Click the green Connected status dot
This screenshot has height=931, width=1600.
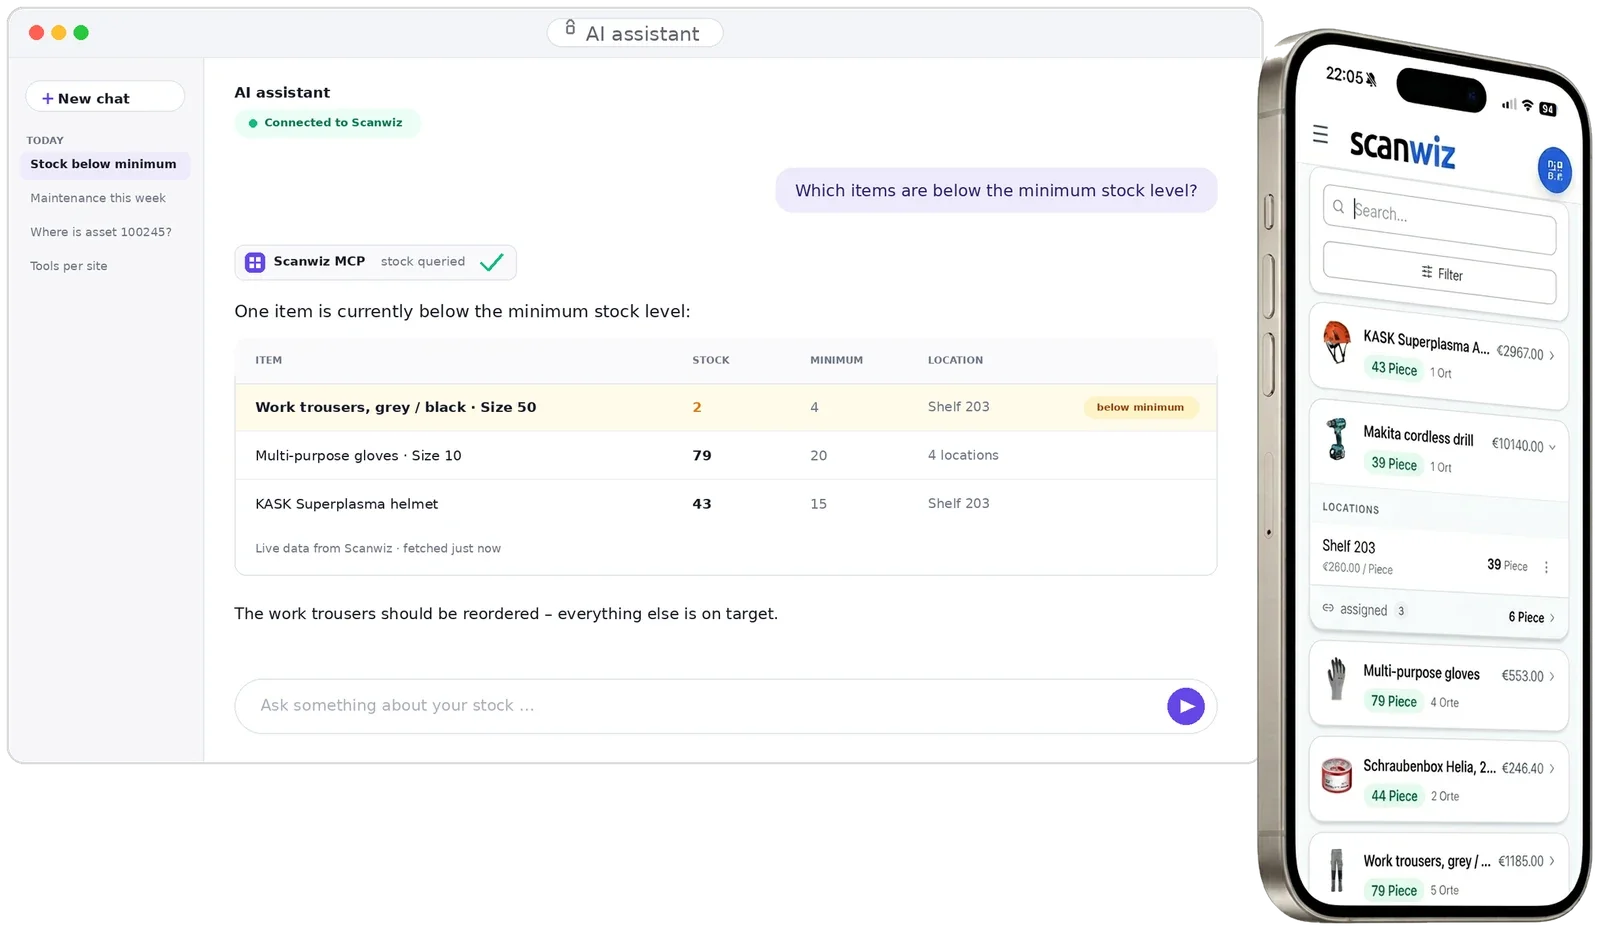(x=253, y=123)
